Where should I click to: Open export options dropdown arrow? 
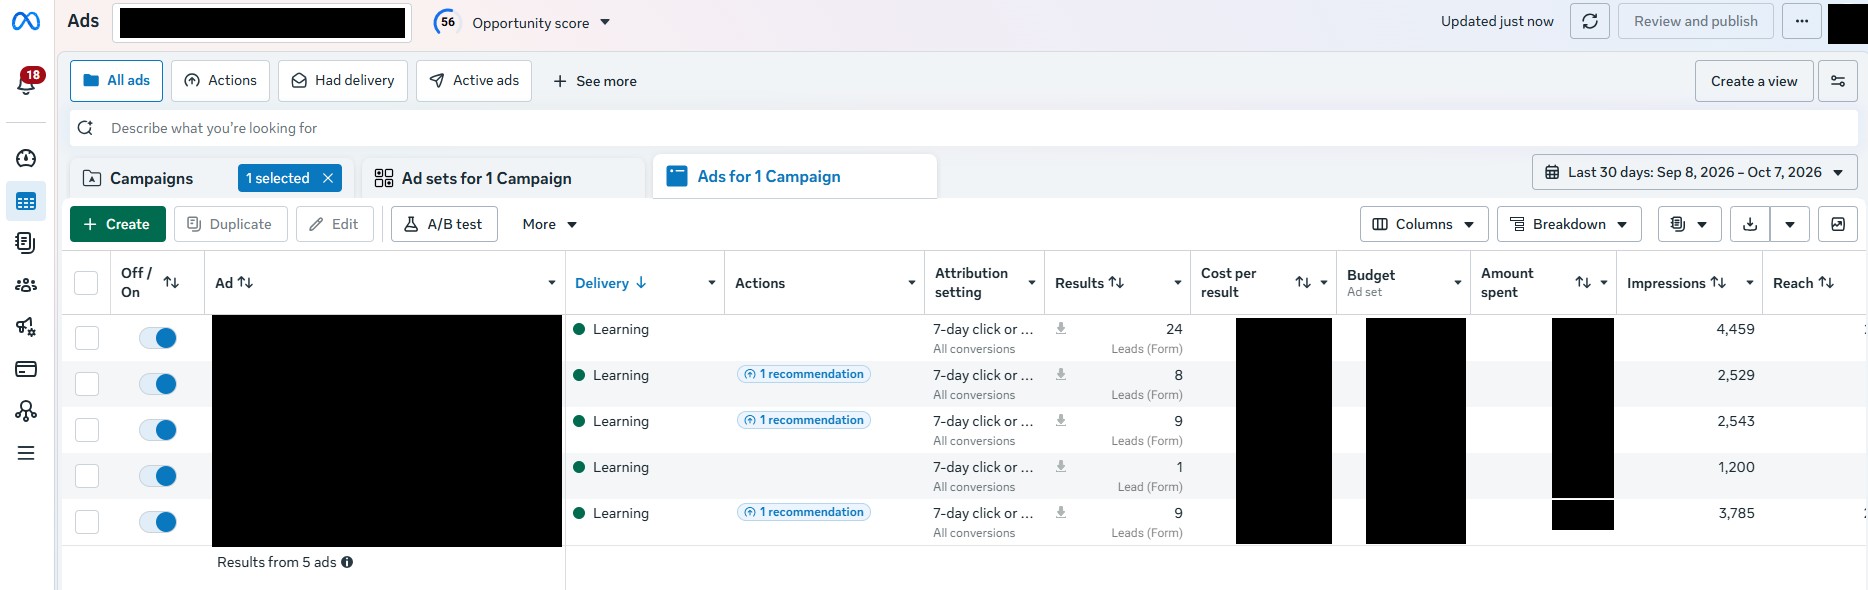[1790, 224]
